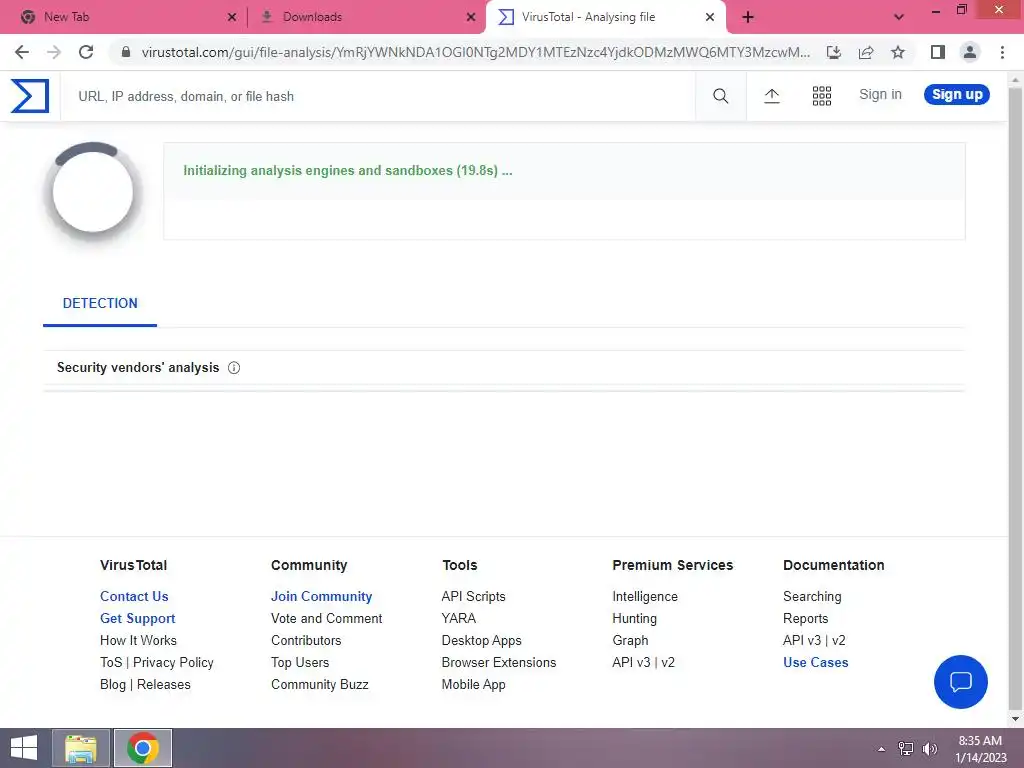
Task: Open the Top Users link
Action: click(300, 663)
